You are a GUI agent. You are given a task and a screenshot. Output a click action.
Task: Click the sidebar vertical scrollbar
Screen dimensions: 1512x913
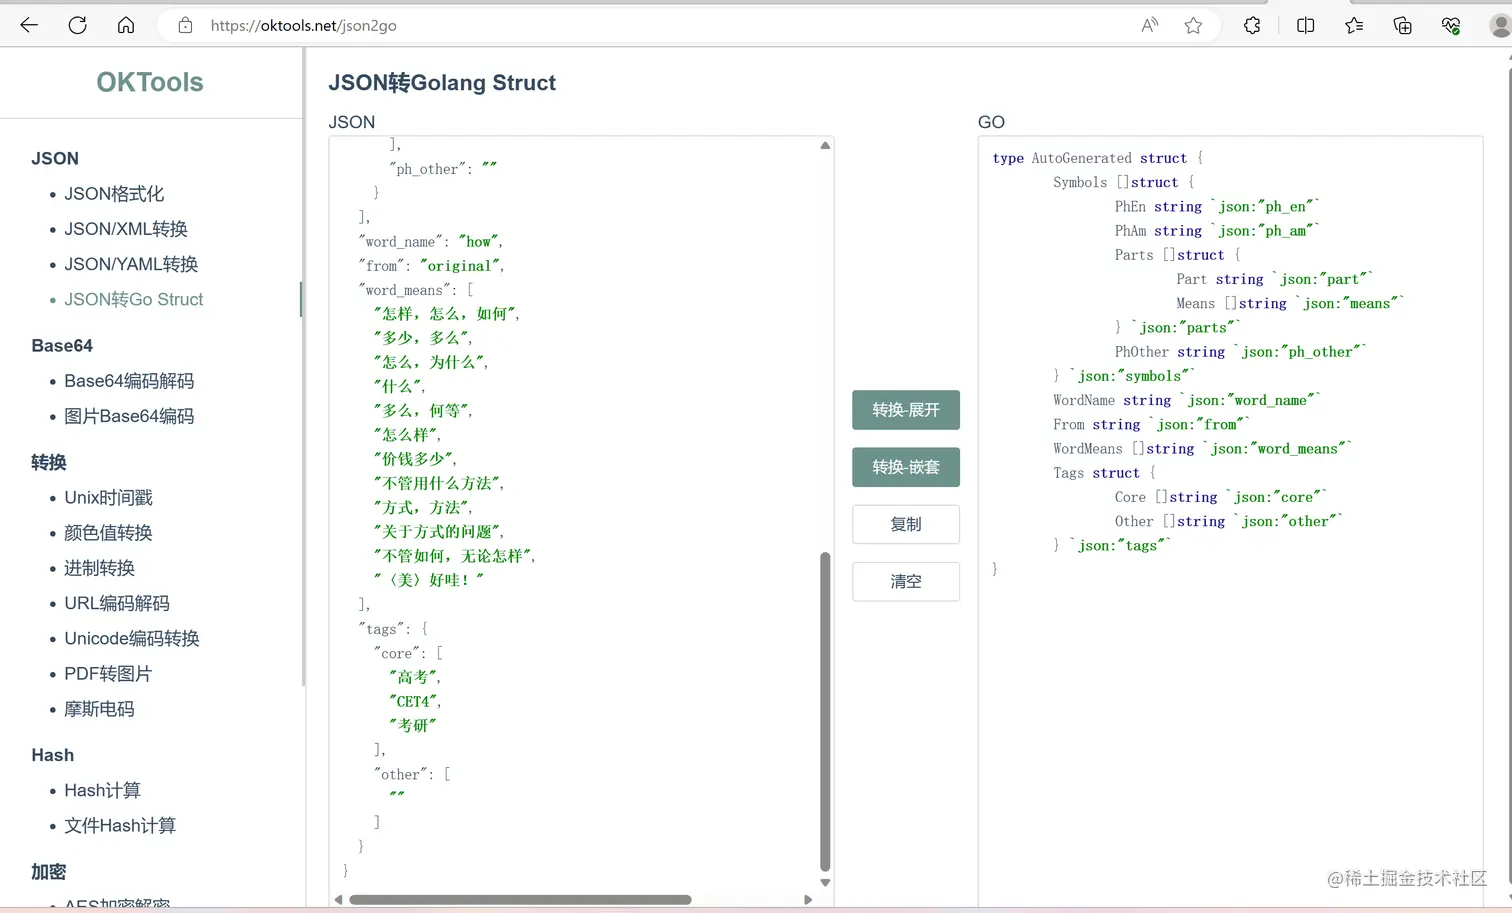pyautogui.click(x=302, y=368)
